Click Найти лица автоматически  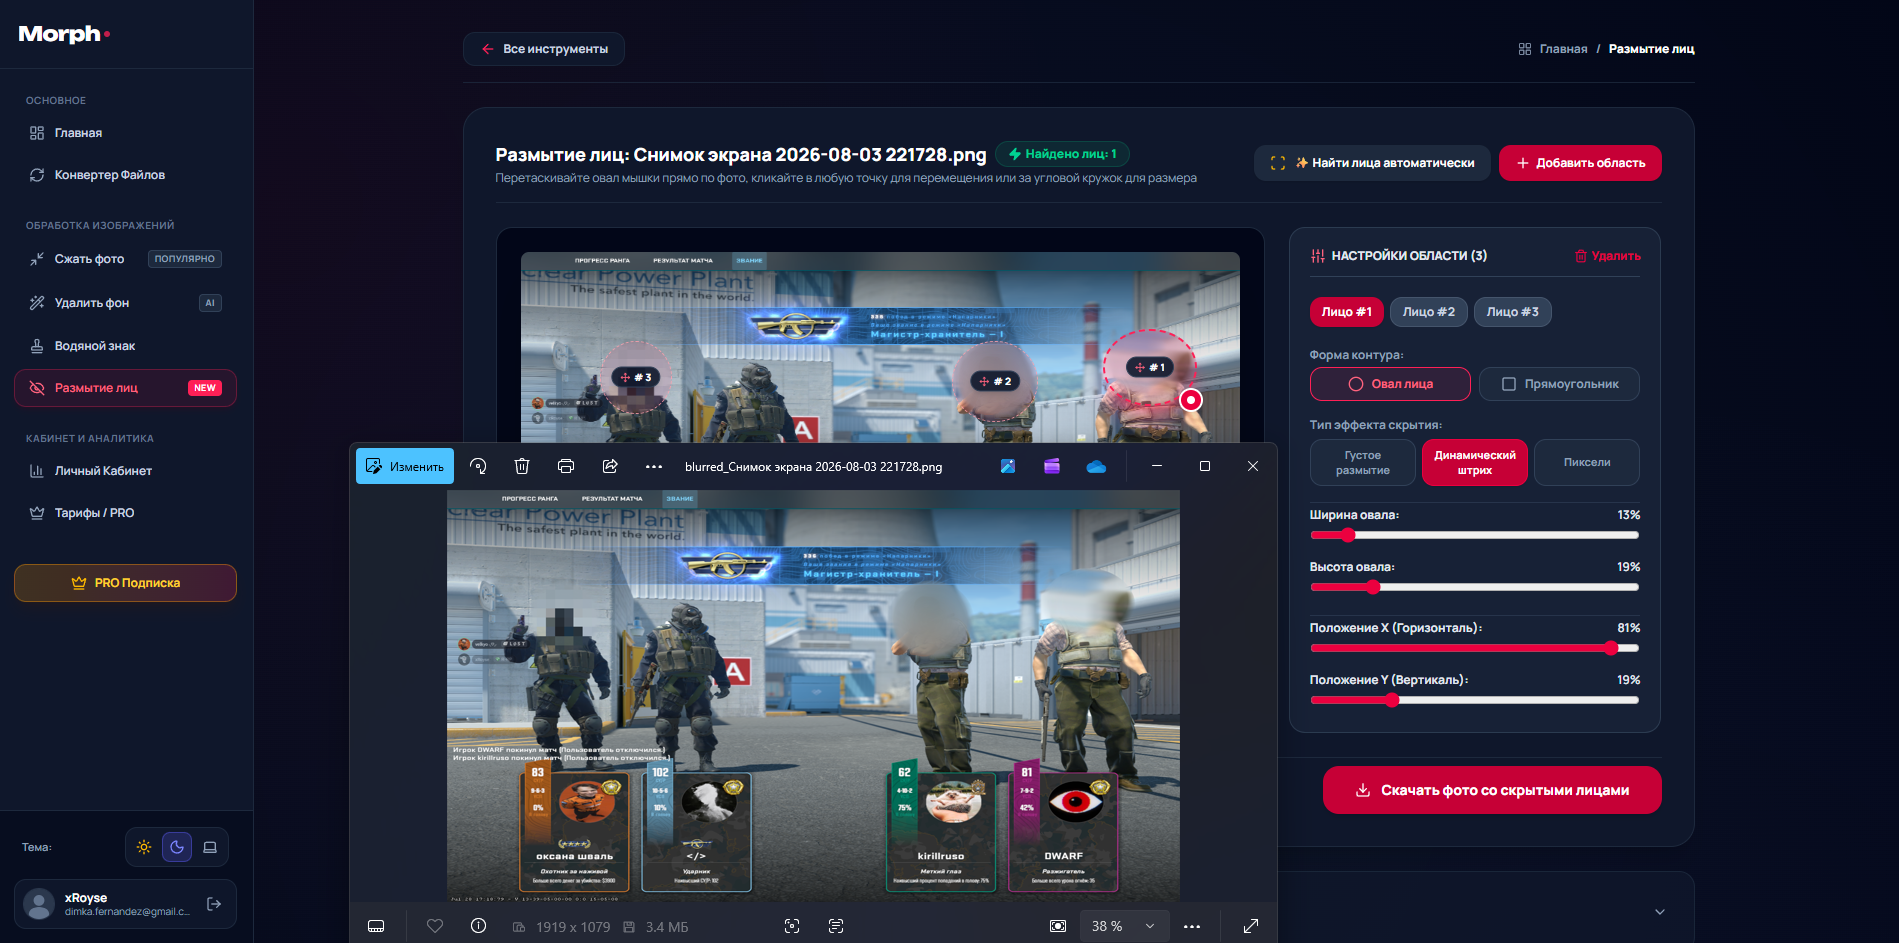point(1372,163)
